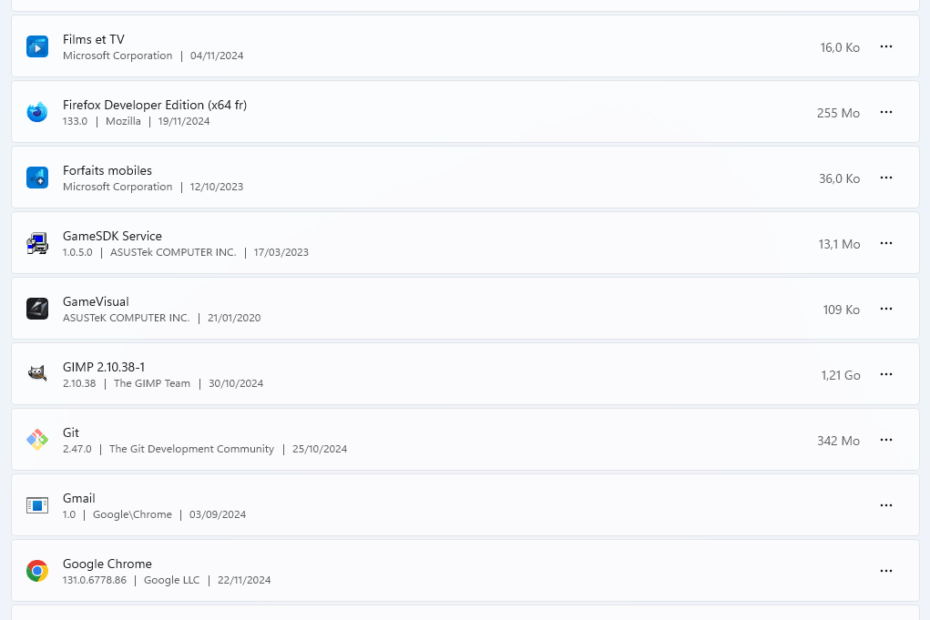Show options menu for GameSDK Service
The height and width of the screenshot is (620, 930).
[886, 243]
